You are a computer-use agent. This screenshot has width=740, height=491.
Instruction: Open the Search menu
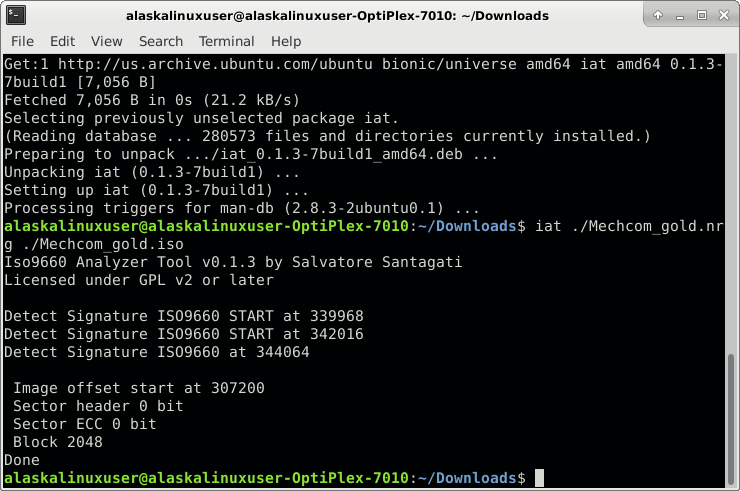[x=161, y=41]
